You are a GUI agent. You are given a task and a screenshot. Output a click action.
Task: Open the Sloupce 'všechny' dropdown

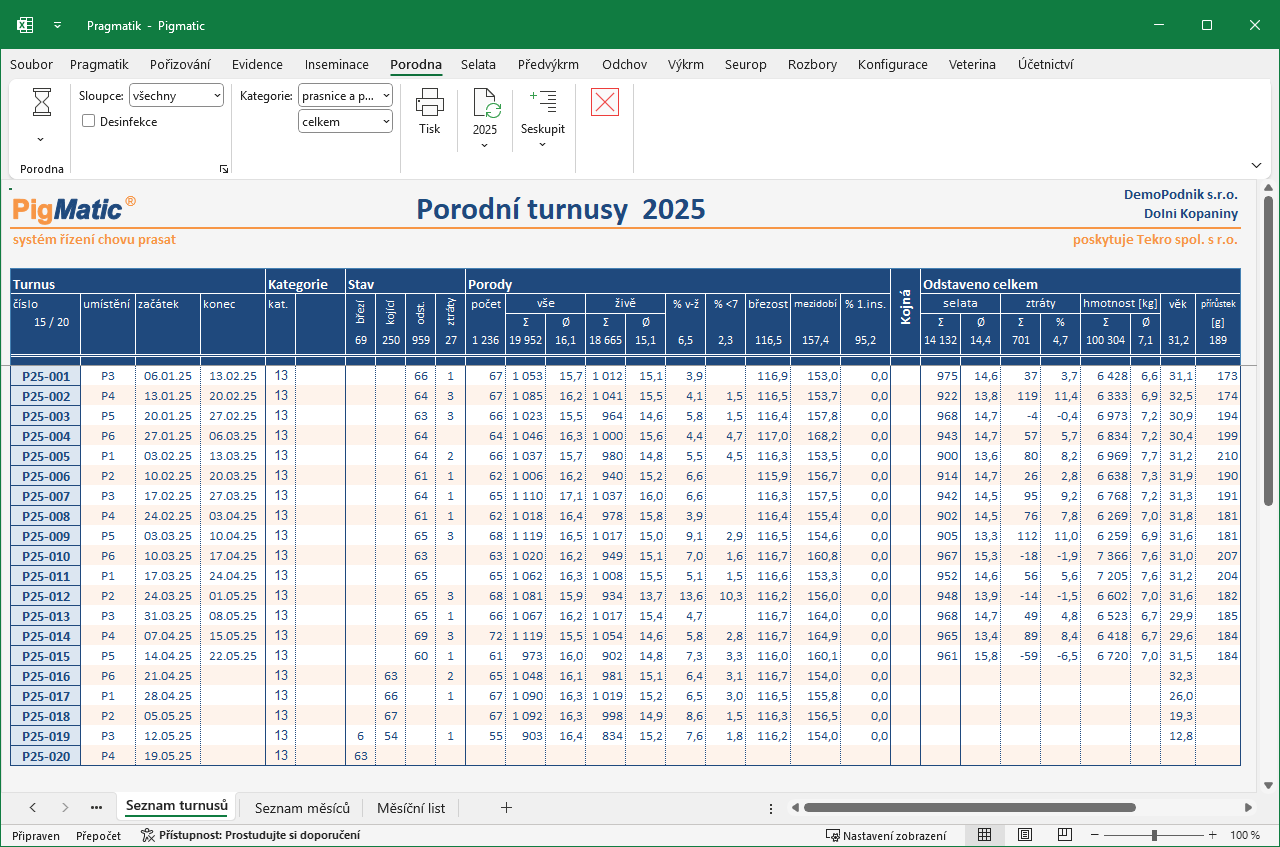176,96
